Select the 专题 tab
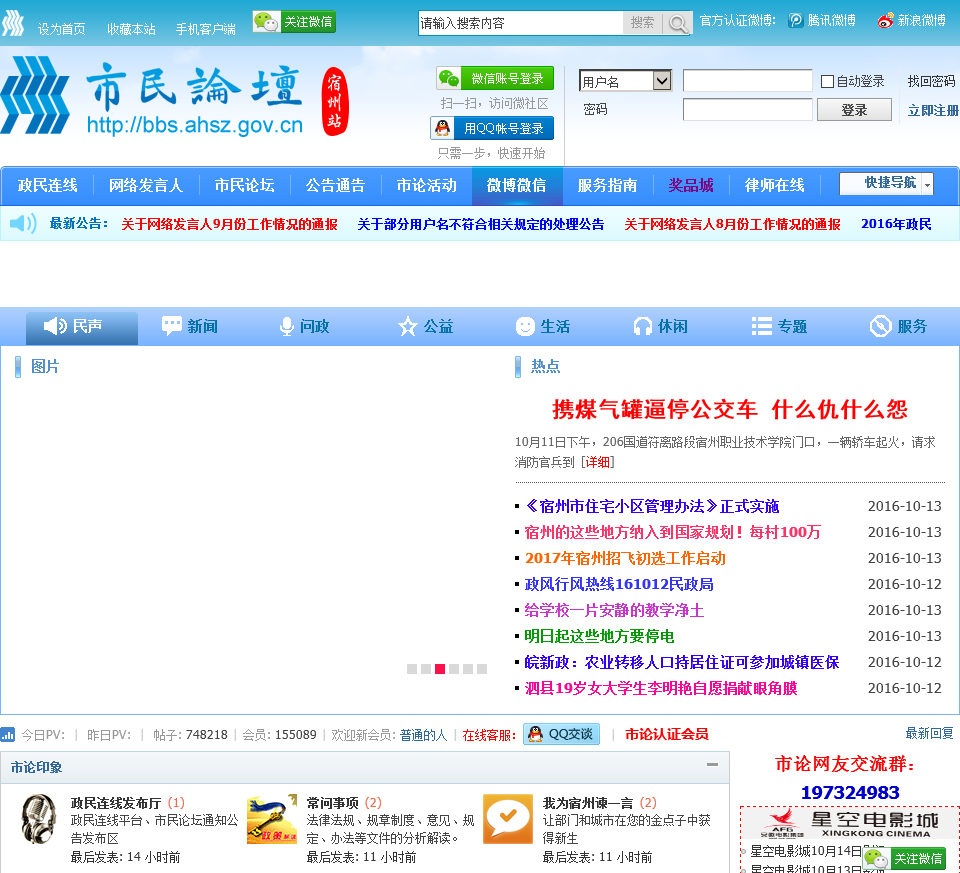The width and height of the screenshot is (960, 873). point(779,326)
